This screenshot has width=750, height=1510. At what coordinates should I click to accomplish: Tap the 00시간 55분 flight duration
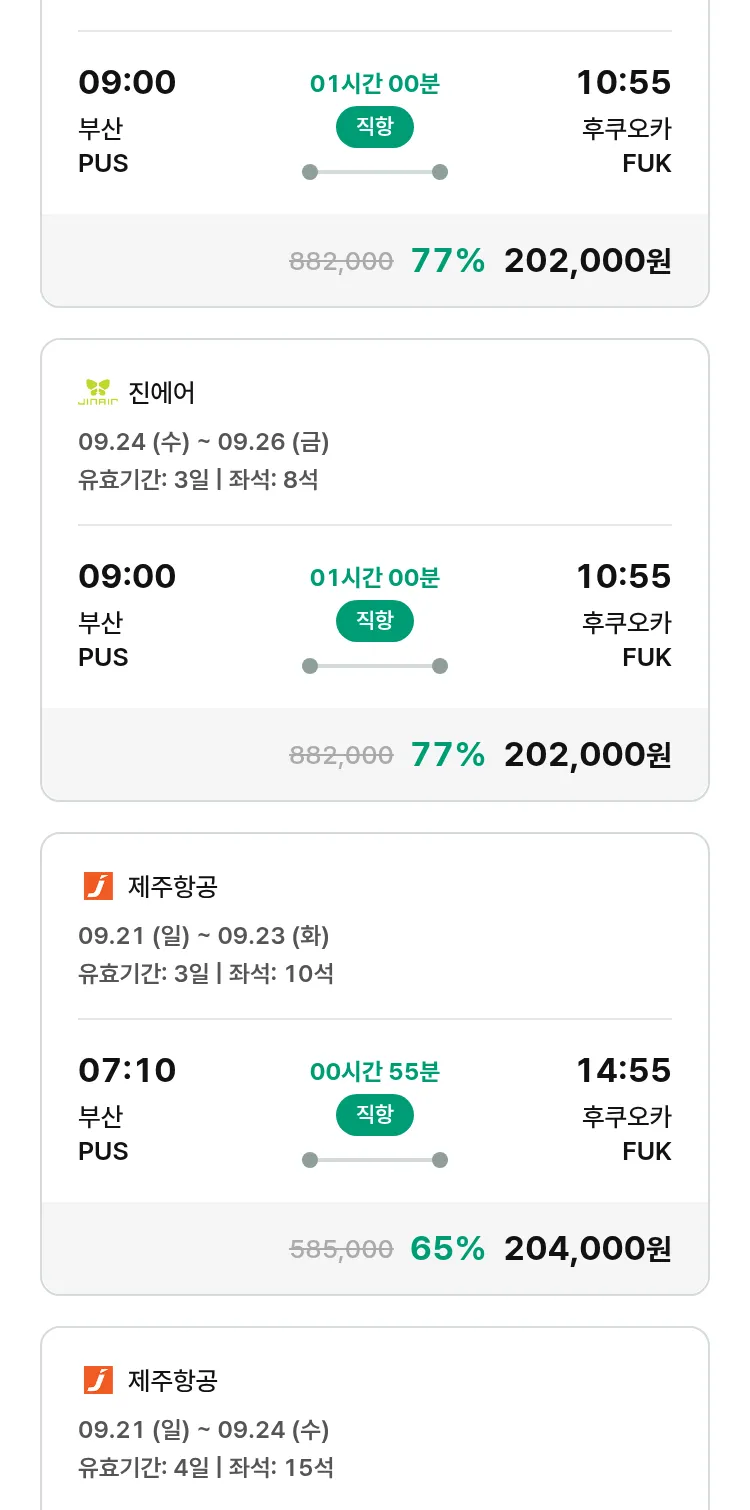(374, 1072)
